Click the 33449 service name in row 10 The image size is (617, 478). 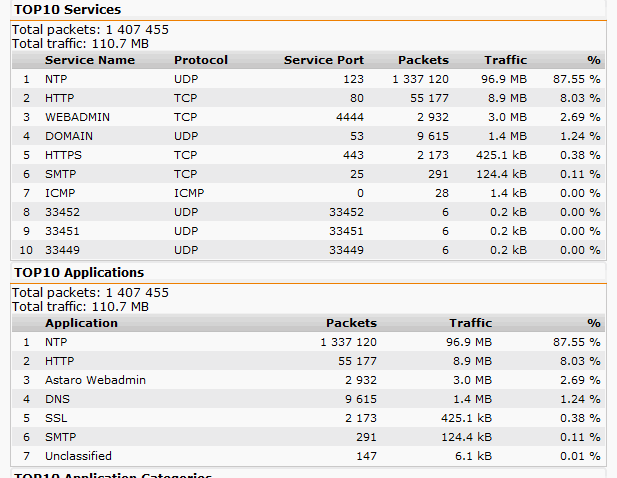(x=62, y=250)
